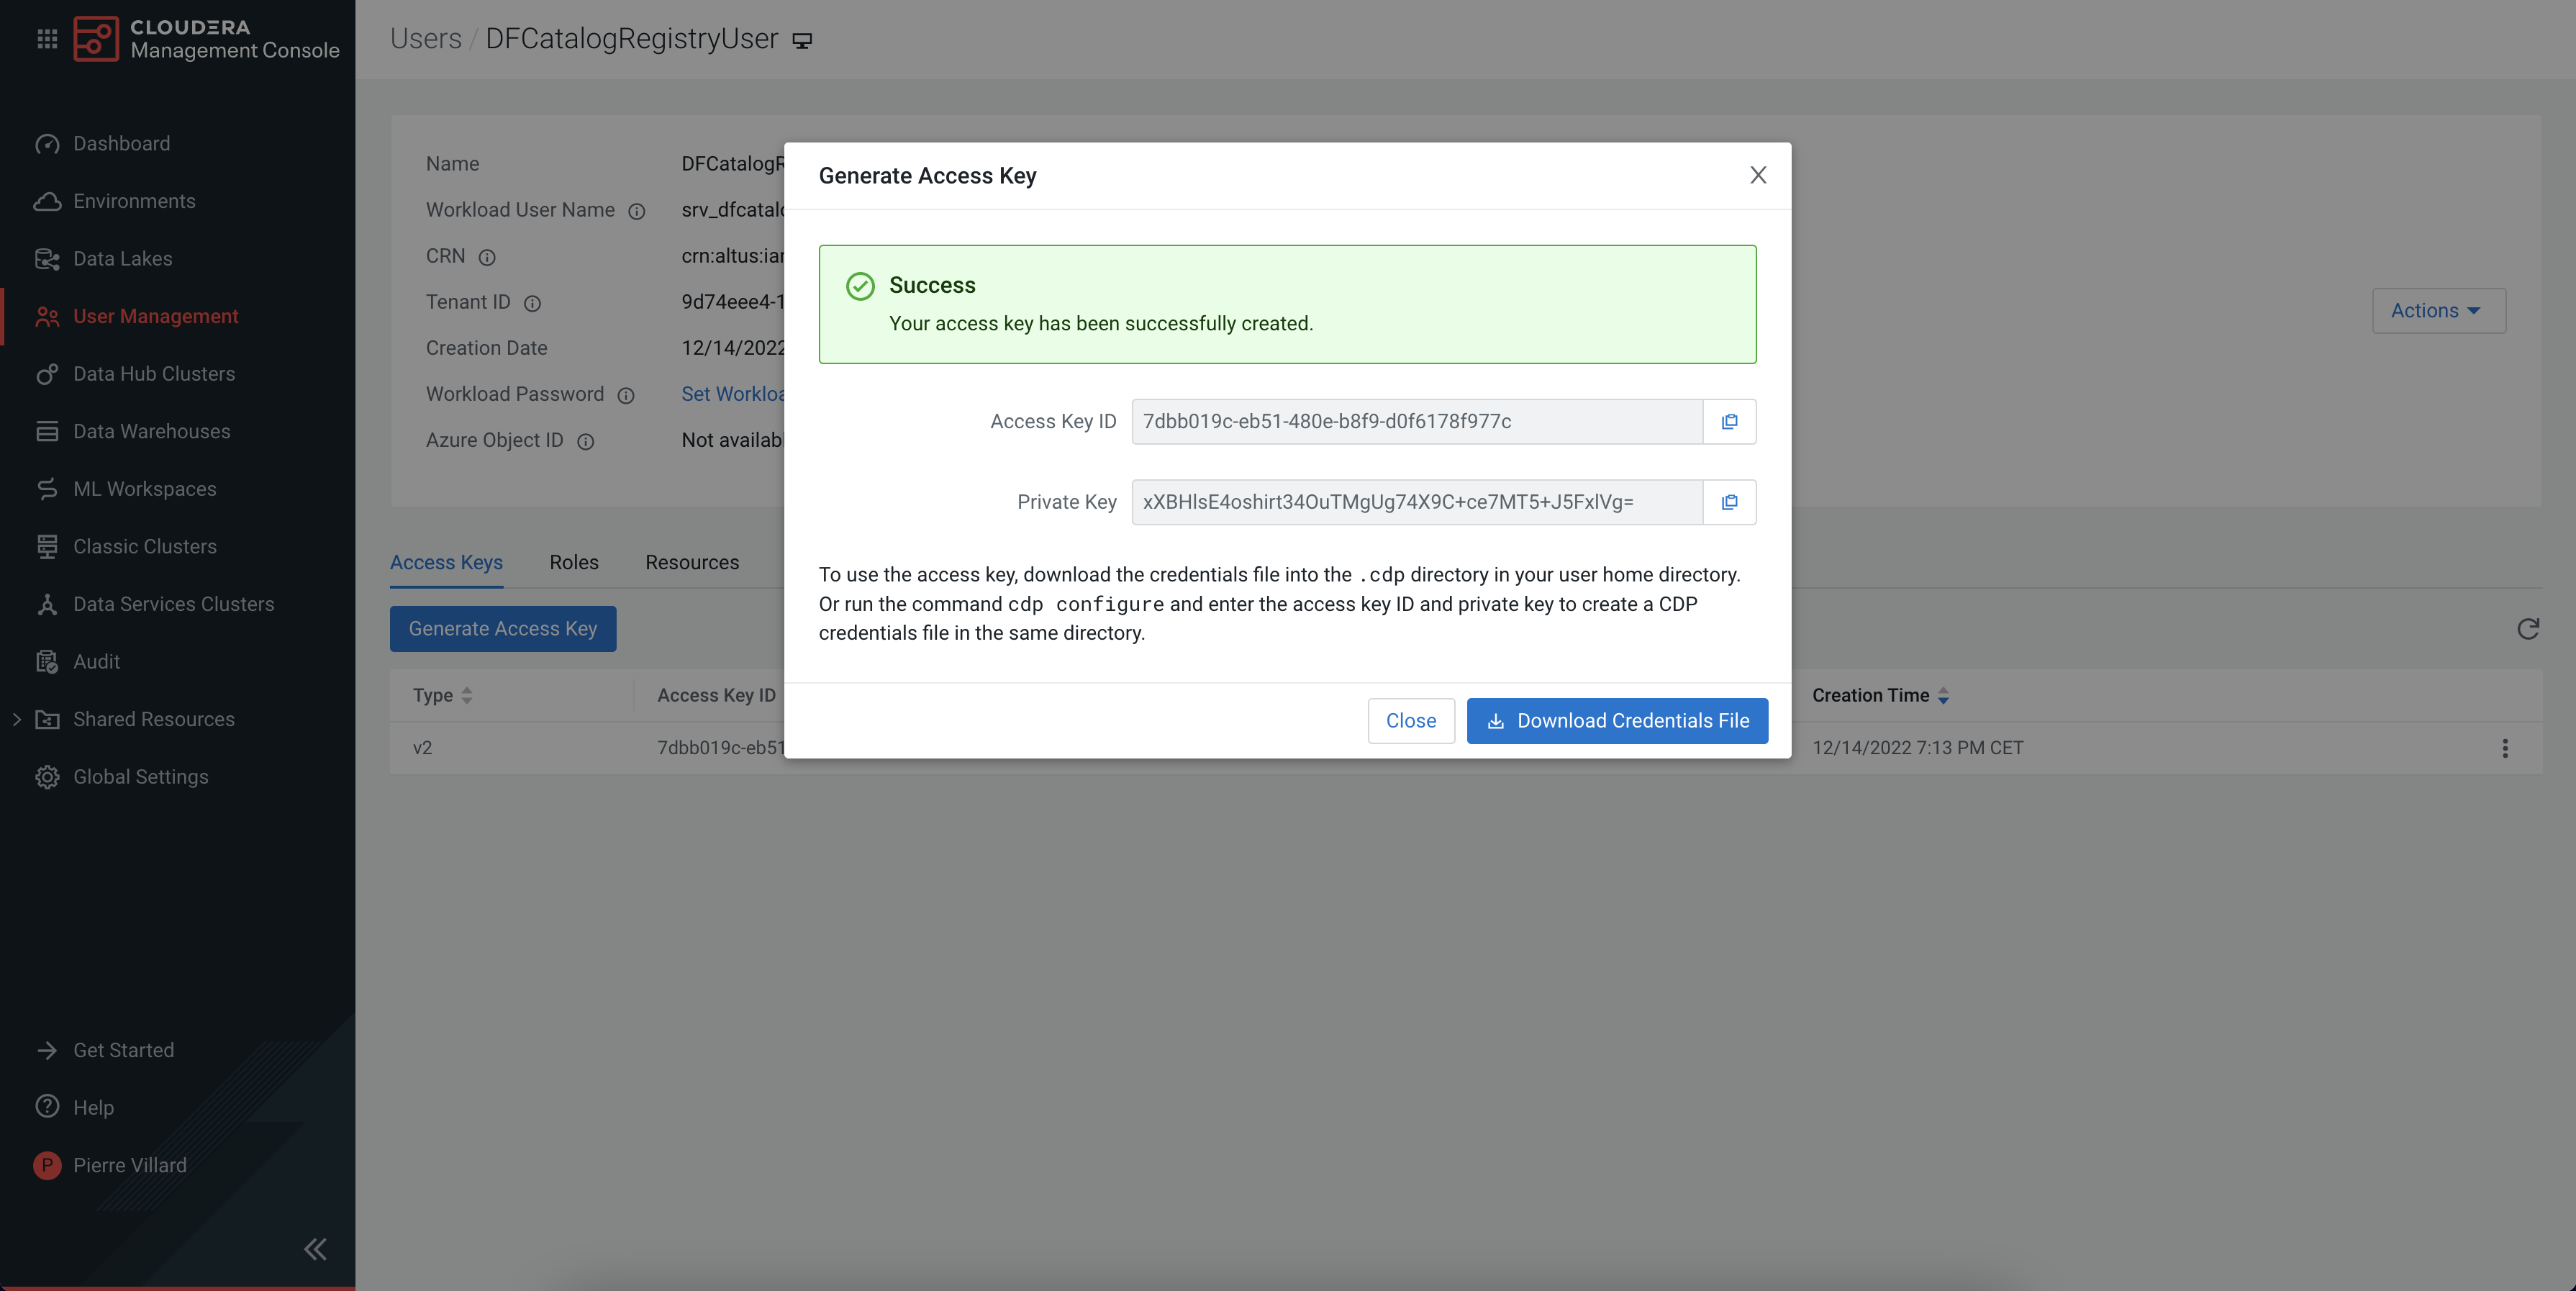
Task: Copy the Private Key to clipboard
Action: click(1729, 502)
